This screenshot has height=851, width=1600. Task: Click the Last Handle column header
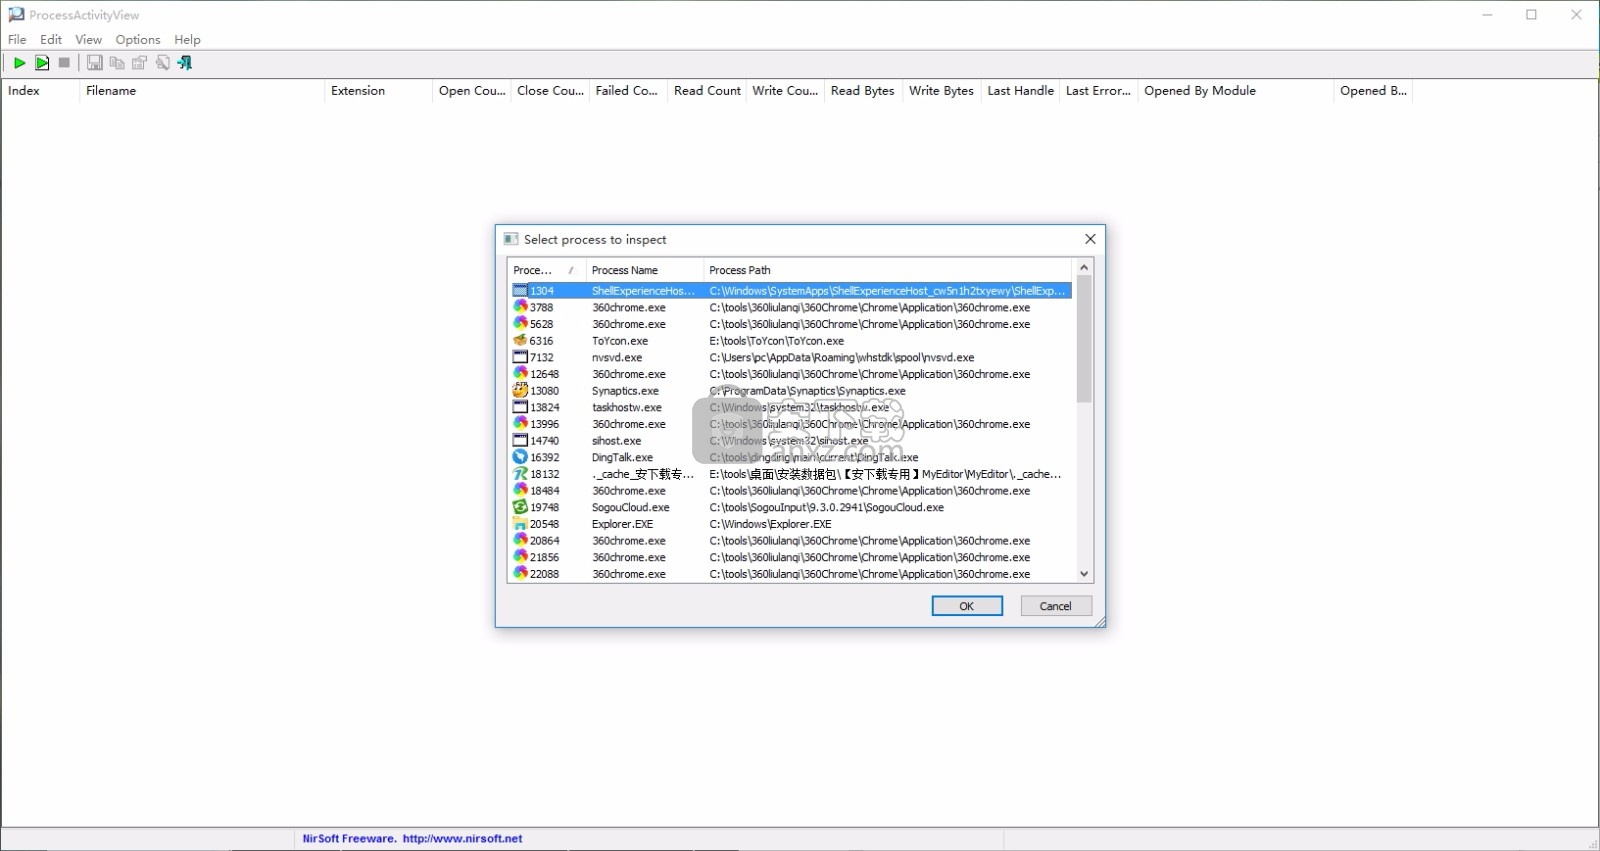(x=1020, y=91)
